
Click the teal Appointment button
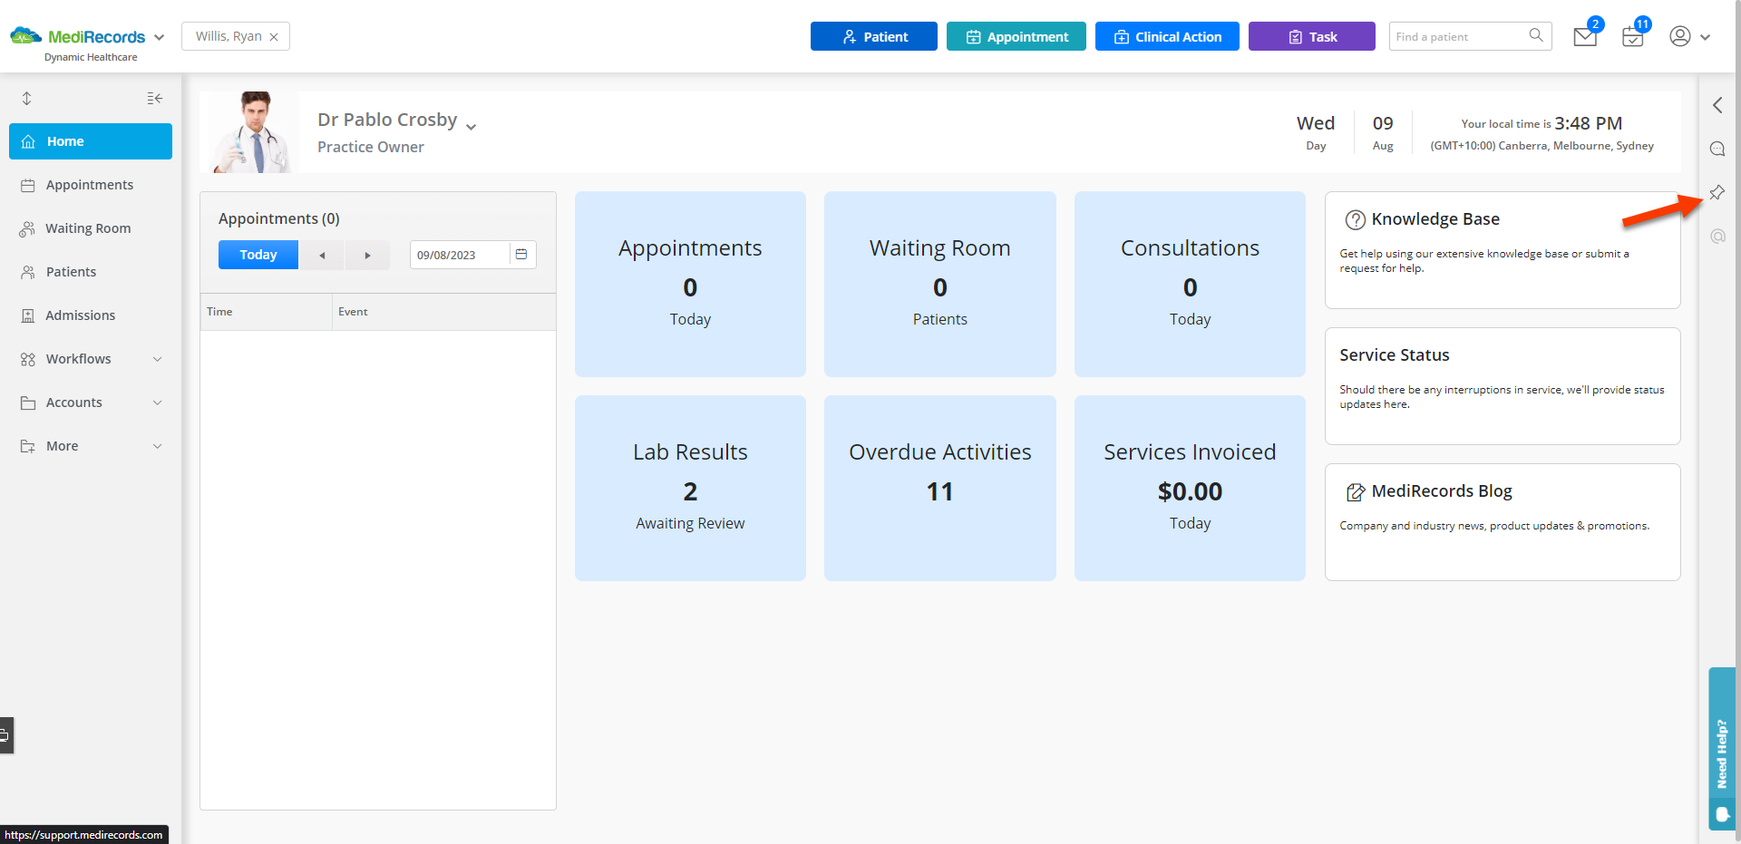point(1016,36)
